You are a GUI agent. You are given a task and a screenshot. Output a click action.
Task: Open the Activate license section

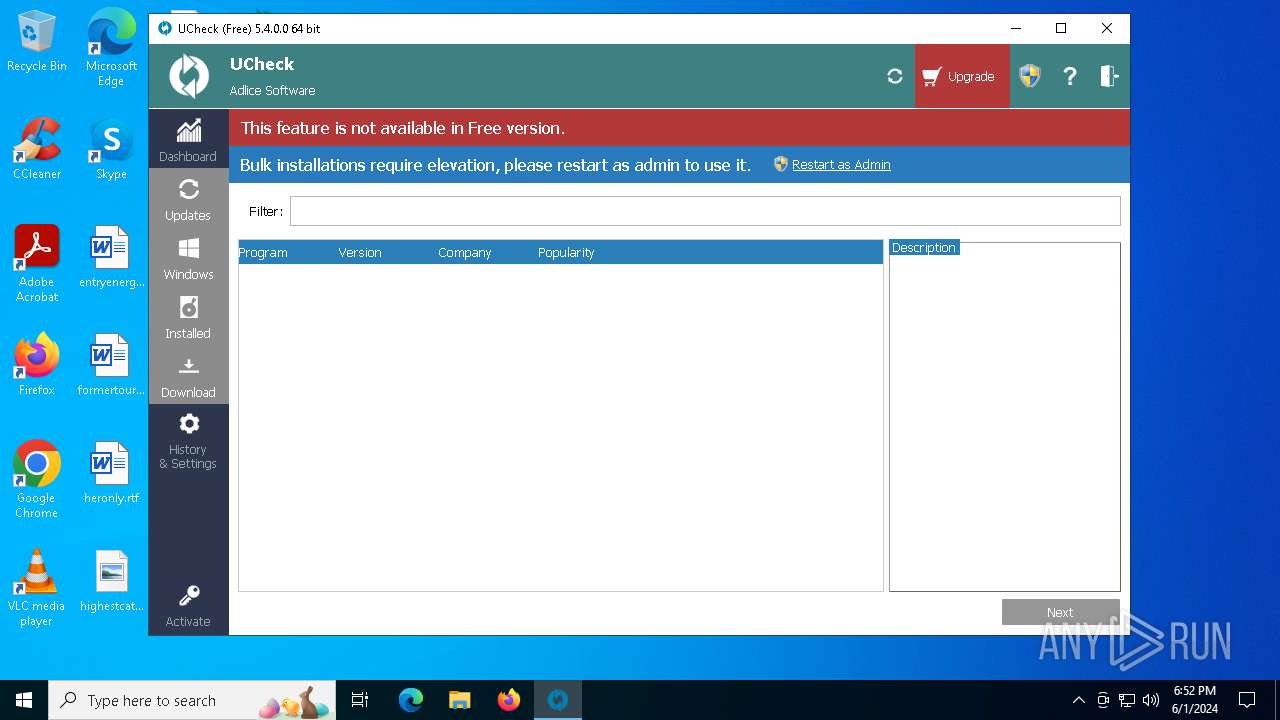pyautogui.click(x=188, y=606)
